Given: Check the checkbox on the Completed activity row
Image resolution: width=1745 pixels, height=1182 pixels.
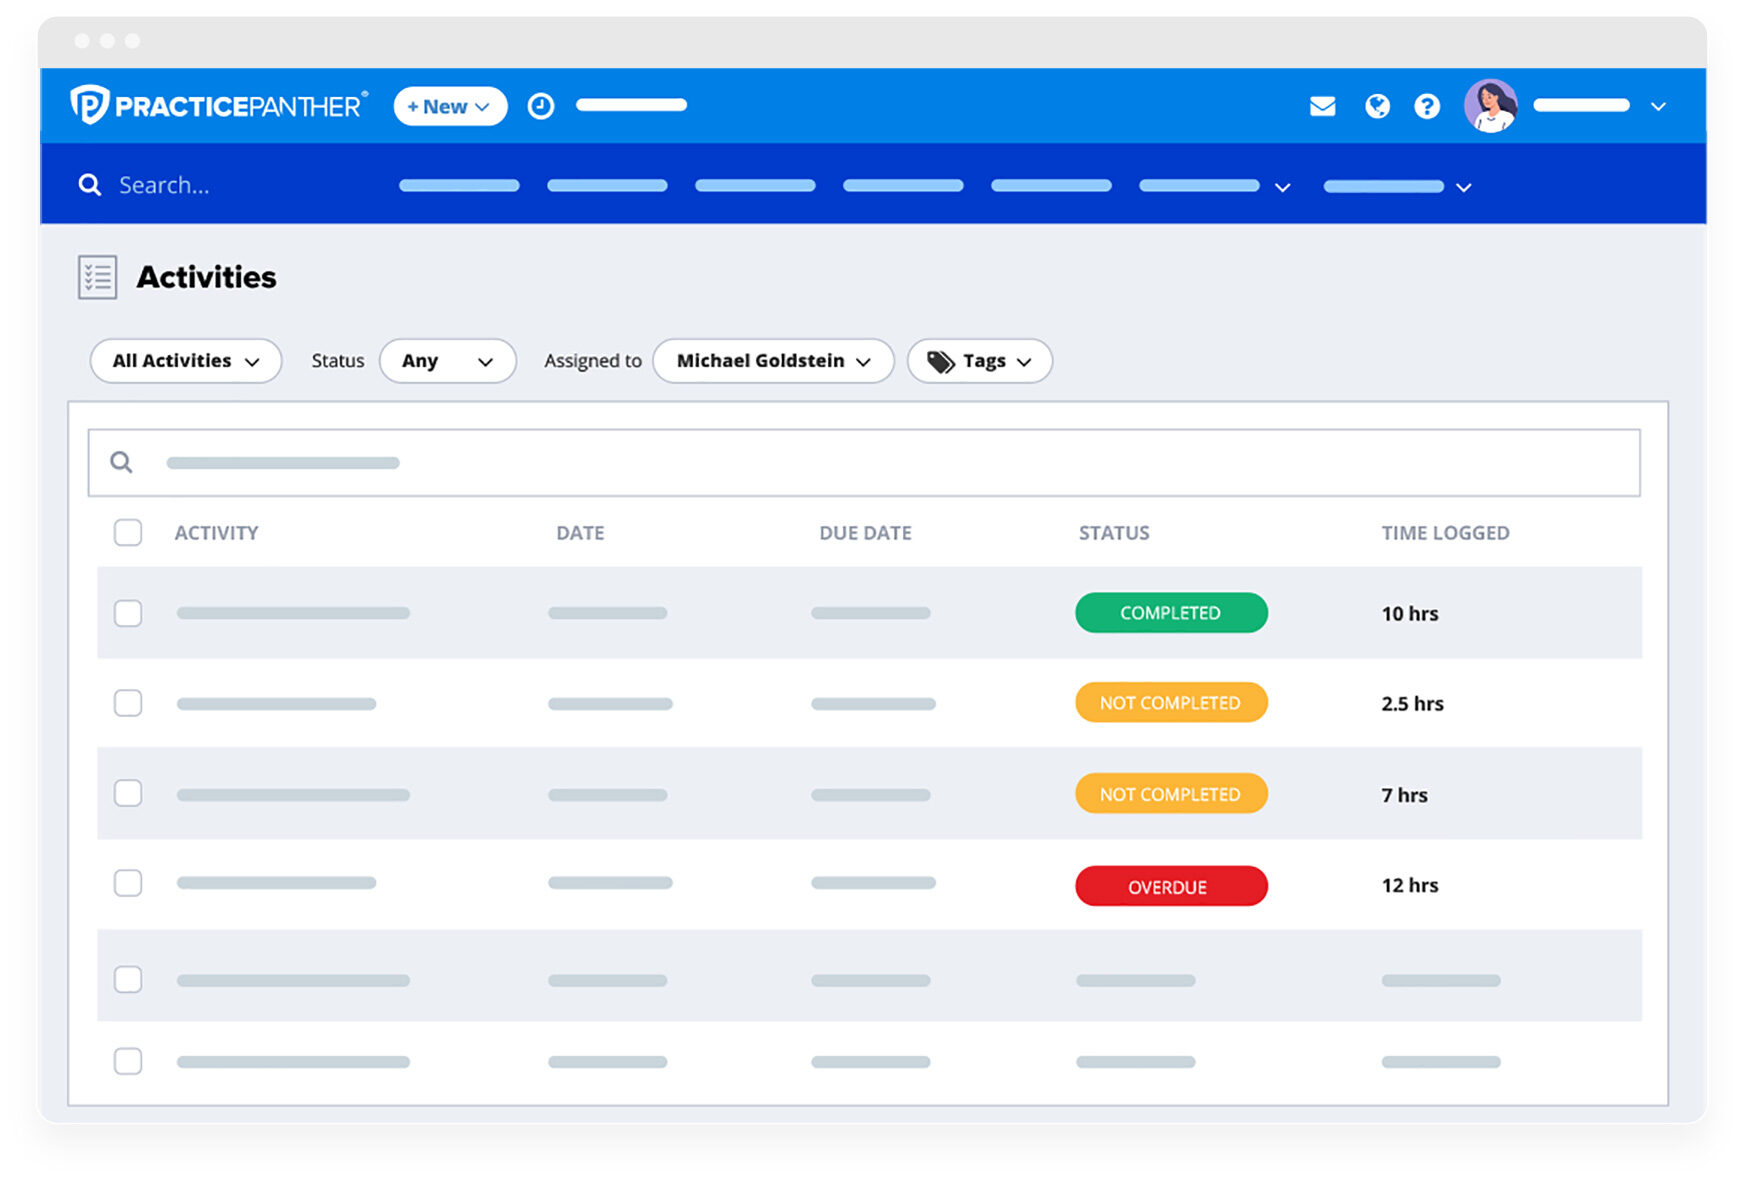Looking at the screenshot, I should (128, 613).
